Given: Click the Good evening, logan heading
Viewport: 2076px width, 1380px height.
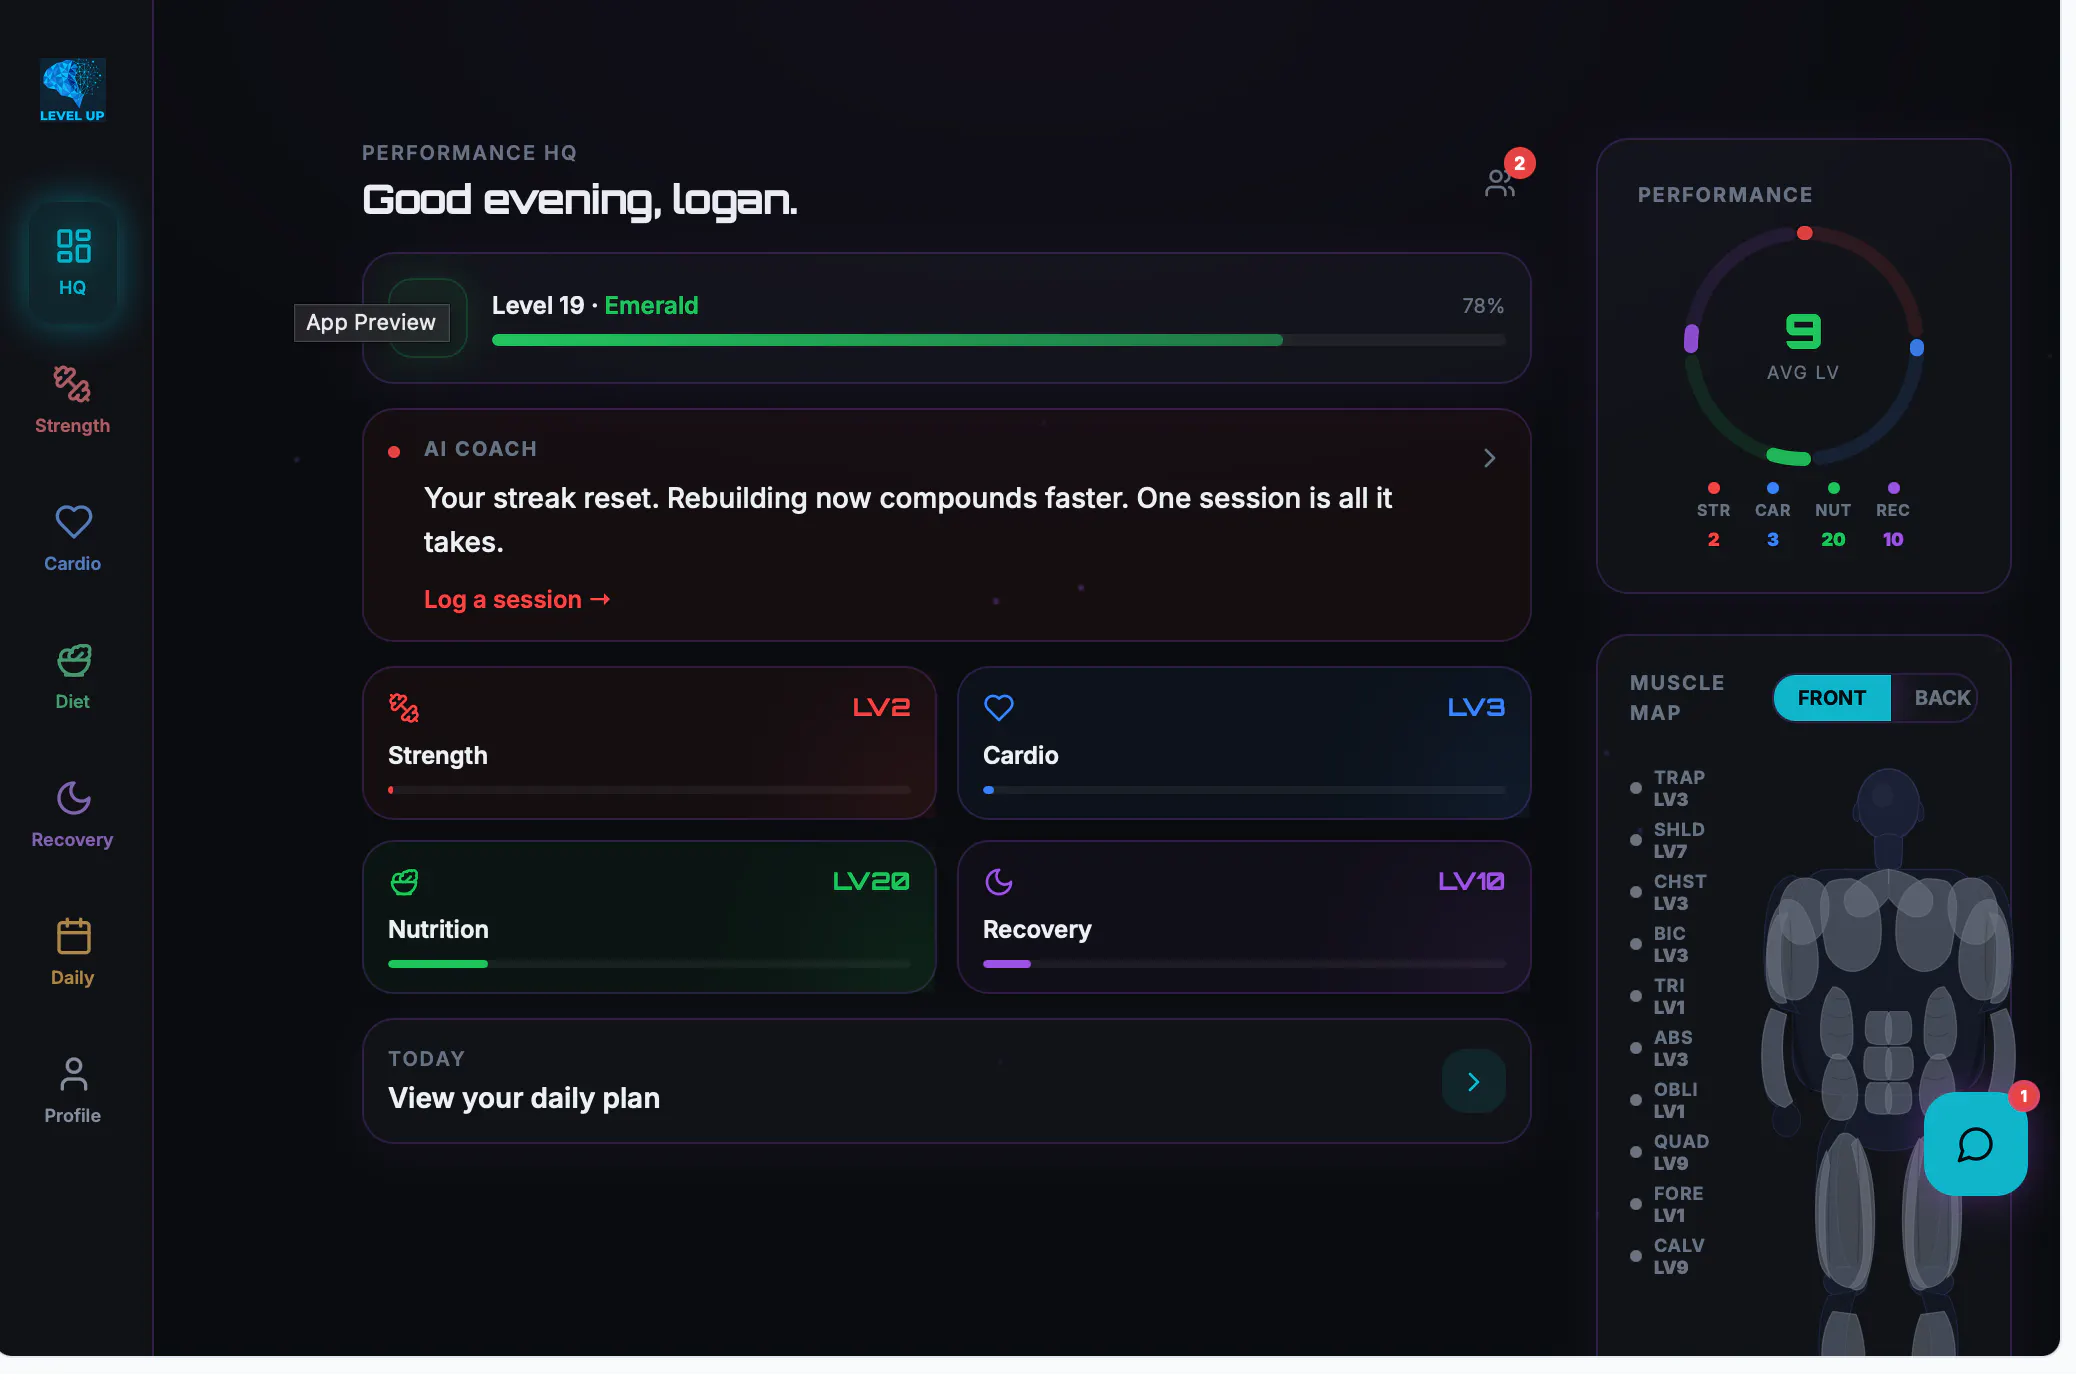Looking at the screenshot, I should [580, 200].
